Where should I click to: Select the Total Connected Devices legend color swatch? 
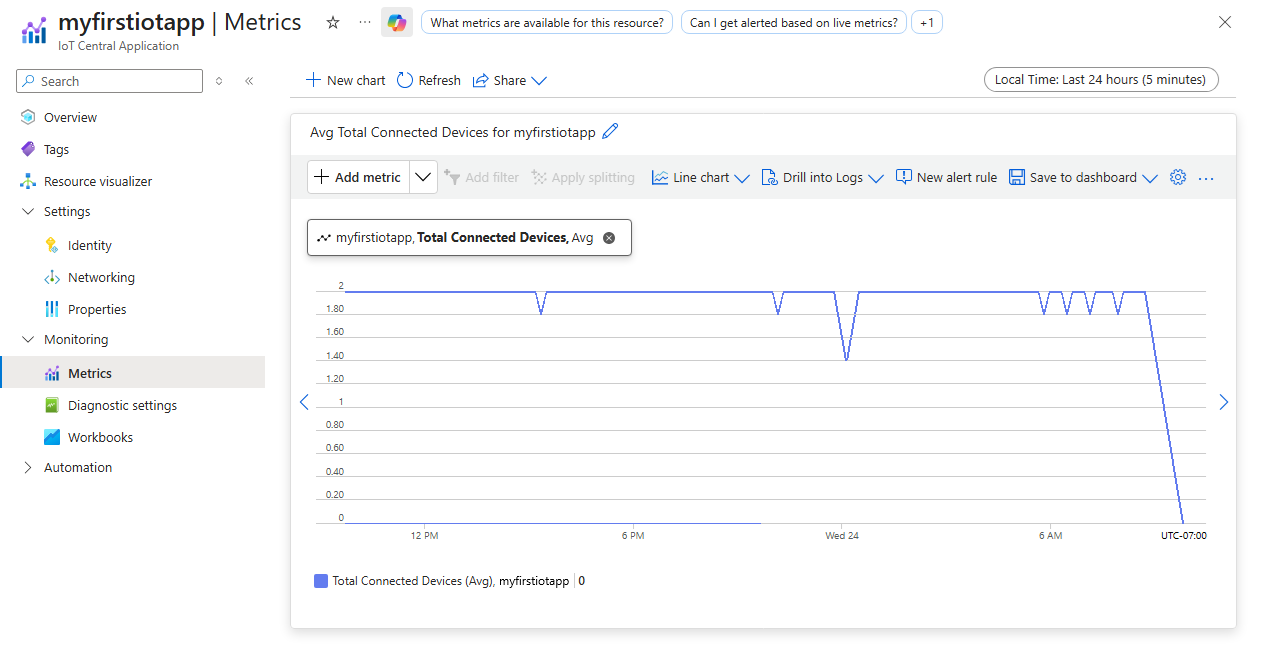coord(318,581)
